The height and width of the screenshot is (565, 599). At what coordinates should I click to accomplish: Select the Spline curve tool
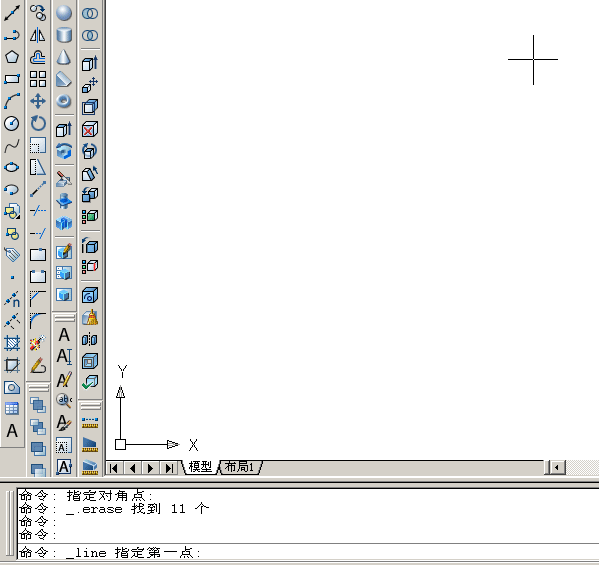pyautogui.click(x=12, y=146)
